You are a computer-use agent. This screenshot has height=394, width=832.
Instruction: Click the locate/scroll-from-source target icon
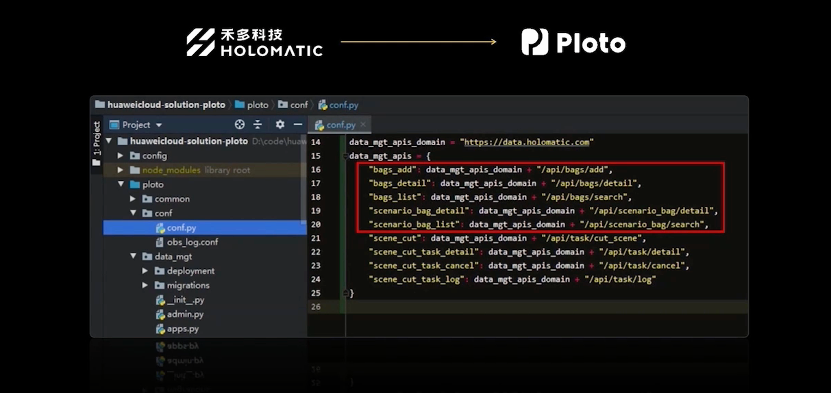240,125
